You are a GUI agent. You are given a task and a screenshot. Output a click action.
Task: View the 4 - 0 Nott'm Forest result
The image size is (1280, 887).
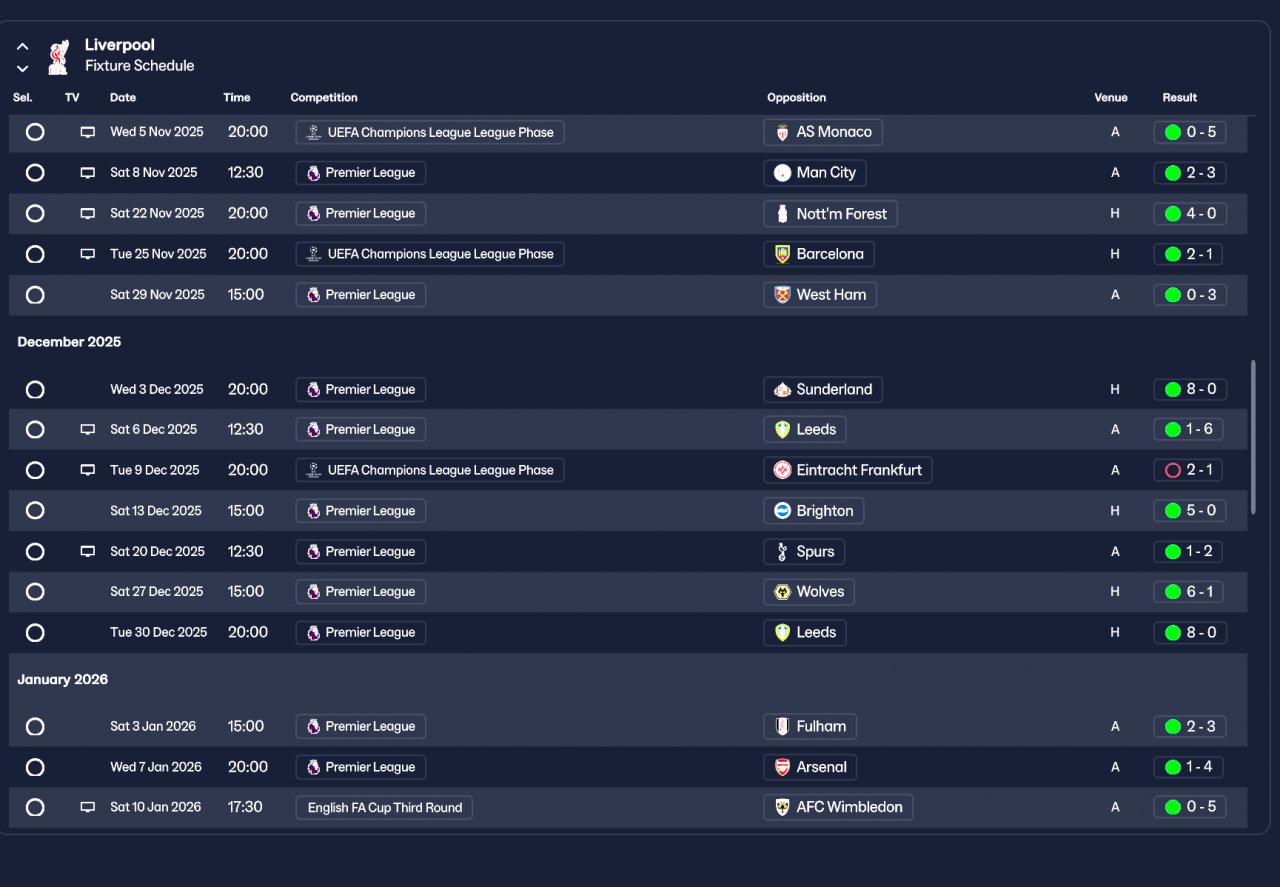1190,213
